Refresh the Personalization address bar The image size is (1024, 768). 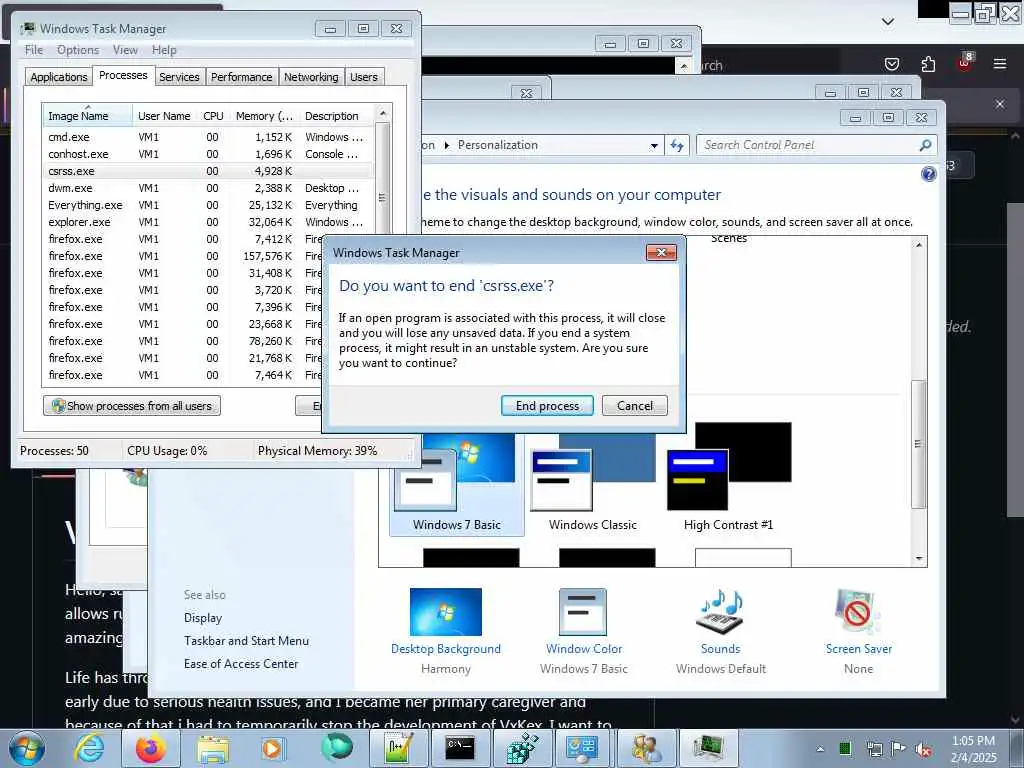[677, 146]
